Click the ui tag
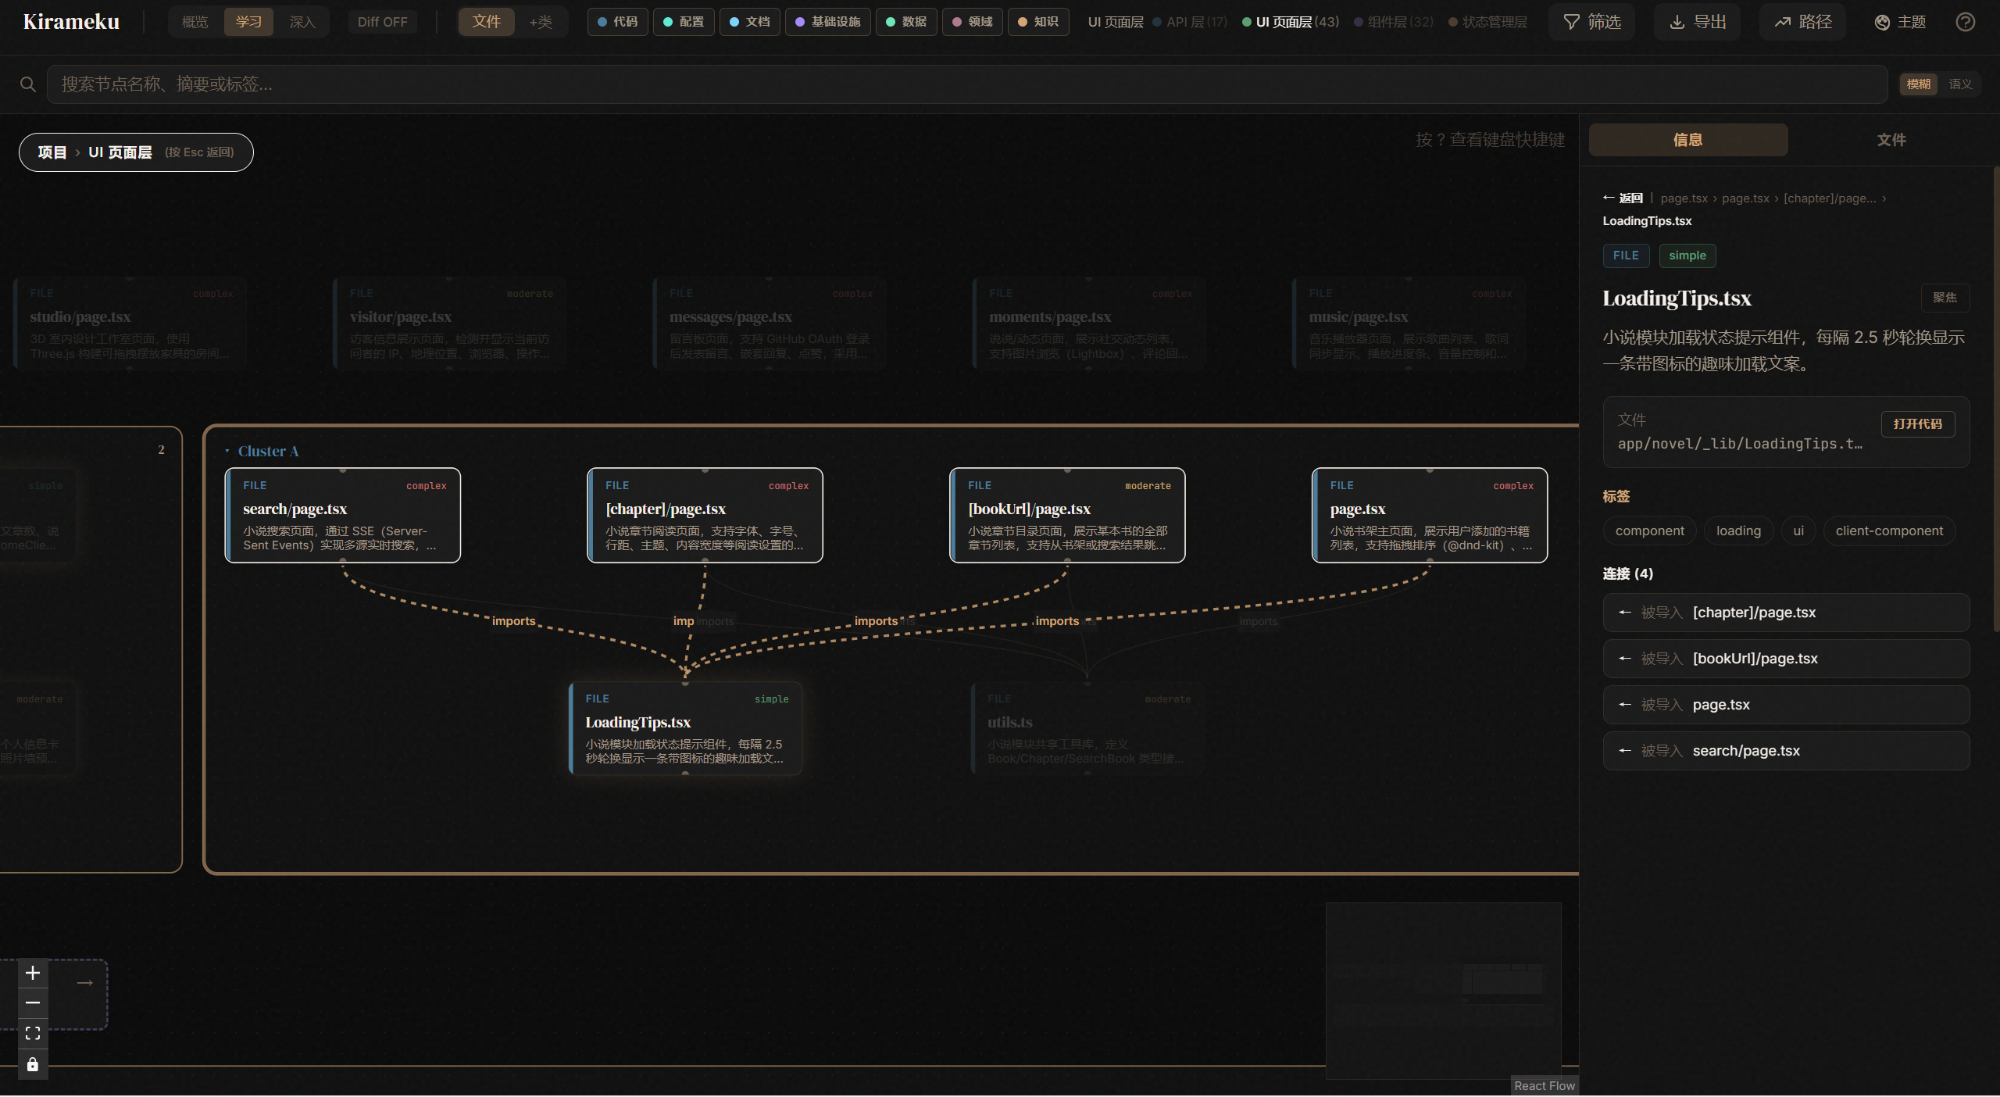 1798,531
